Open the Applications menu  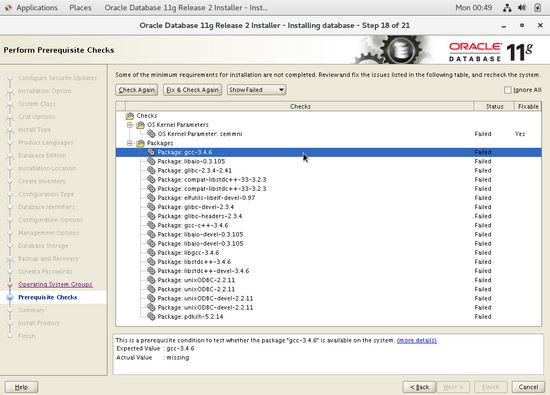37,8
